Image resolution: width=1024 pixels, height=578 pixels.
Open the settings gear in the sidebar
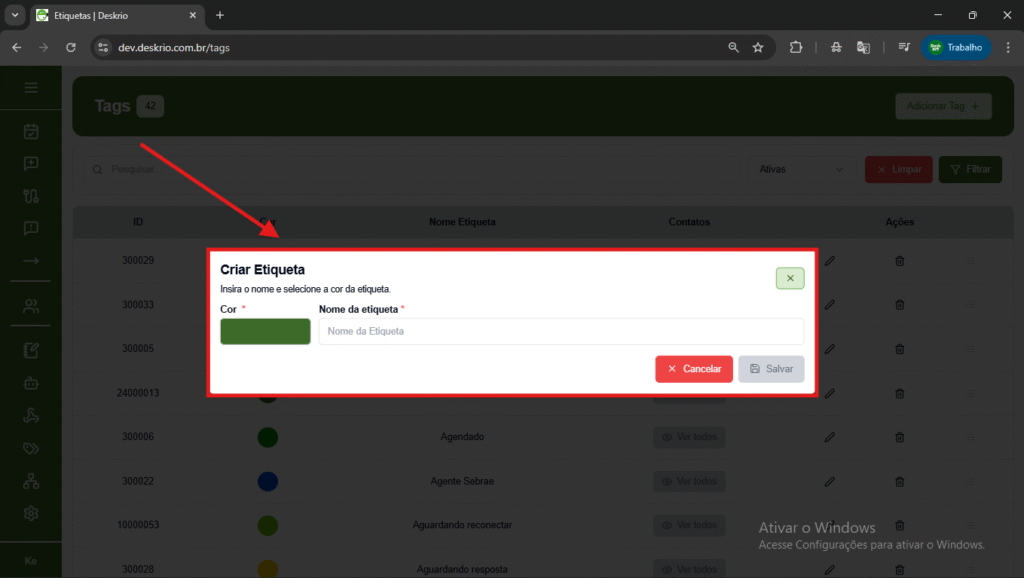(31, 513)
